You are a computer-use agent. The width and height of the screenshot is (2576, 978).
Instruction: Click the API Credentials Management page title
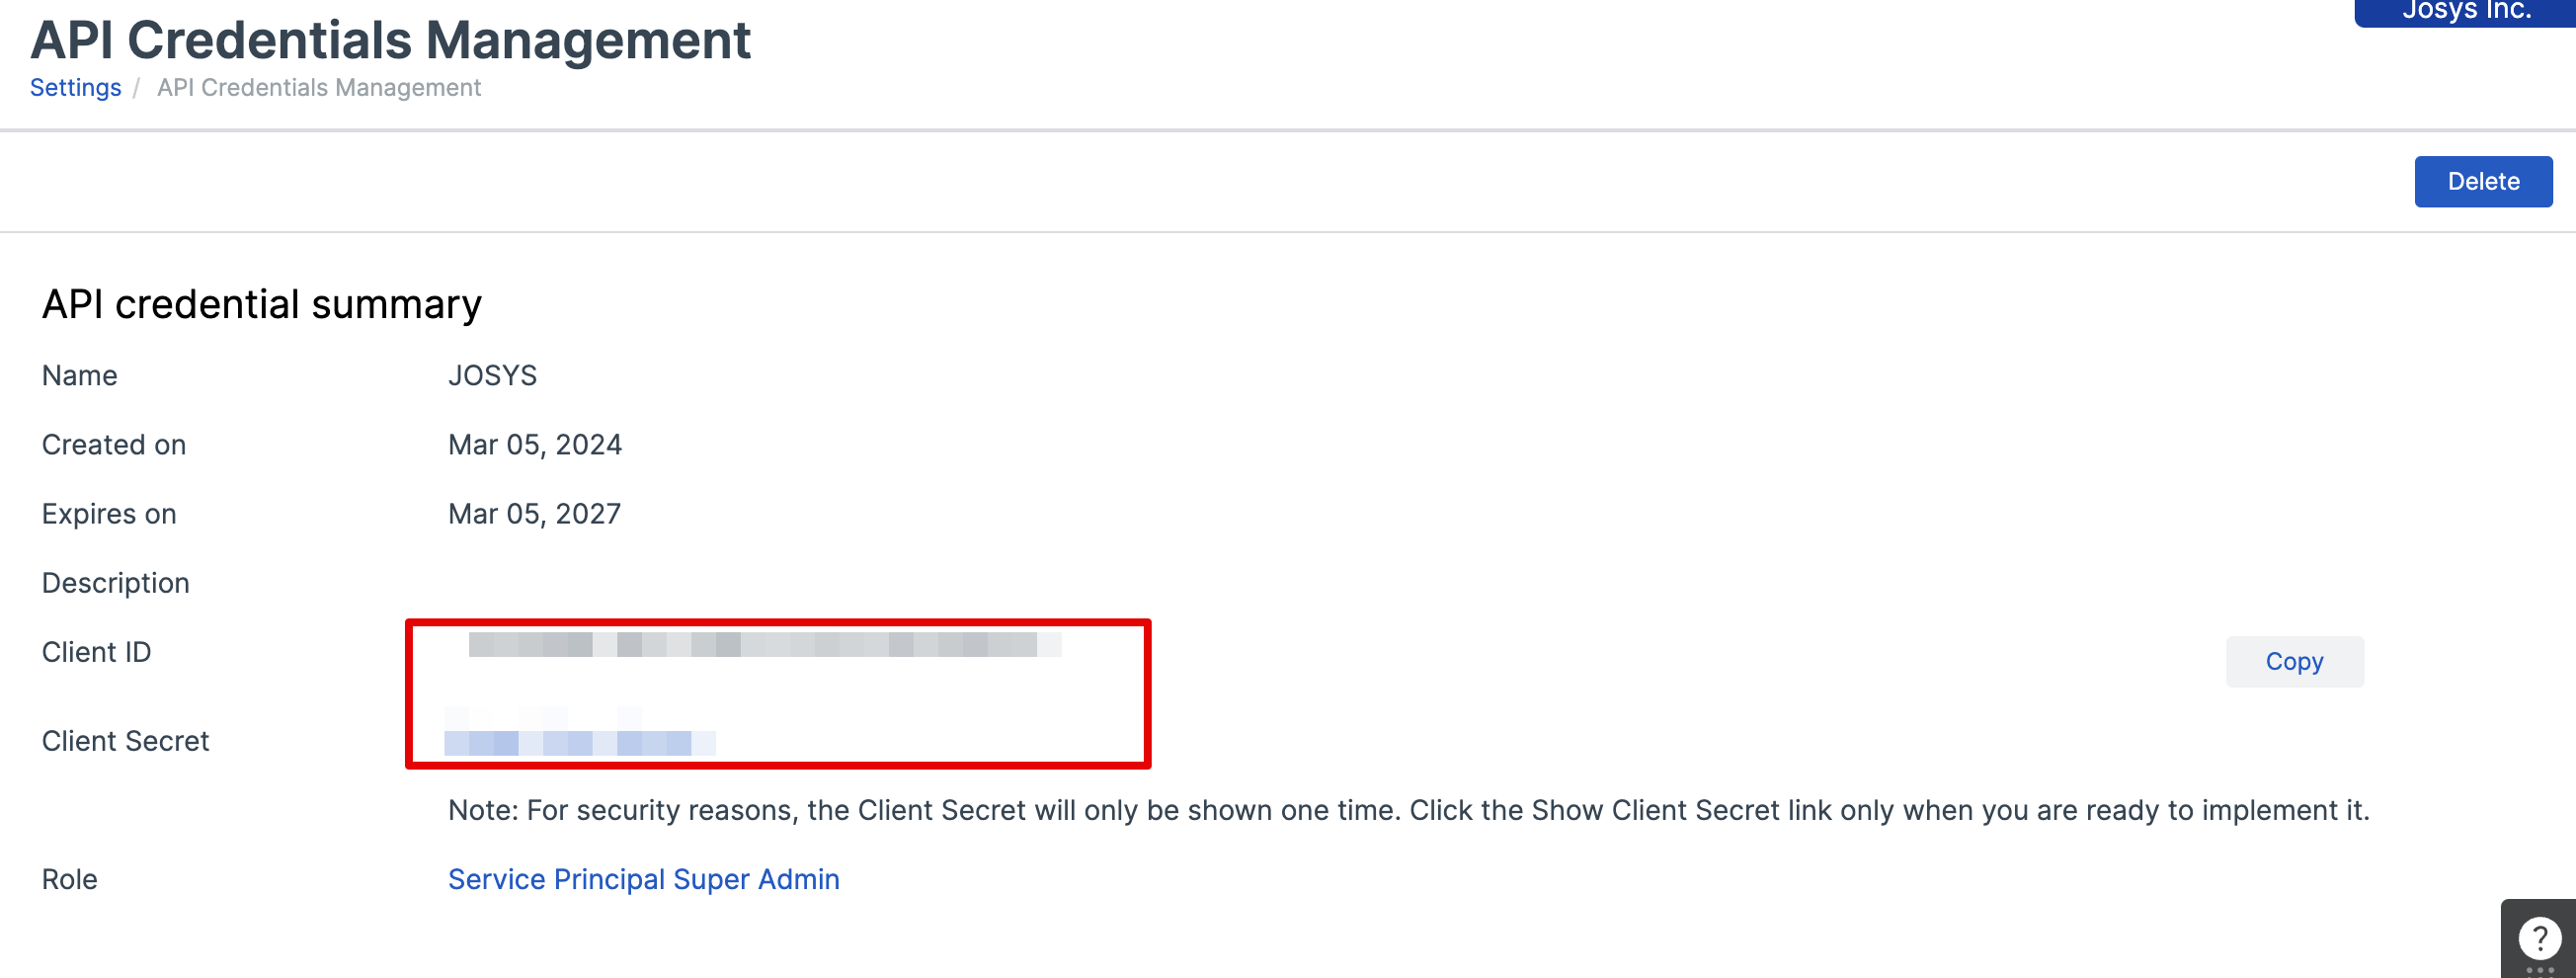pos(390,41)
